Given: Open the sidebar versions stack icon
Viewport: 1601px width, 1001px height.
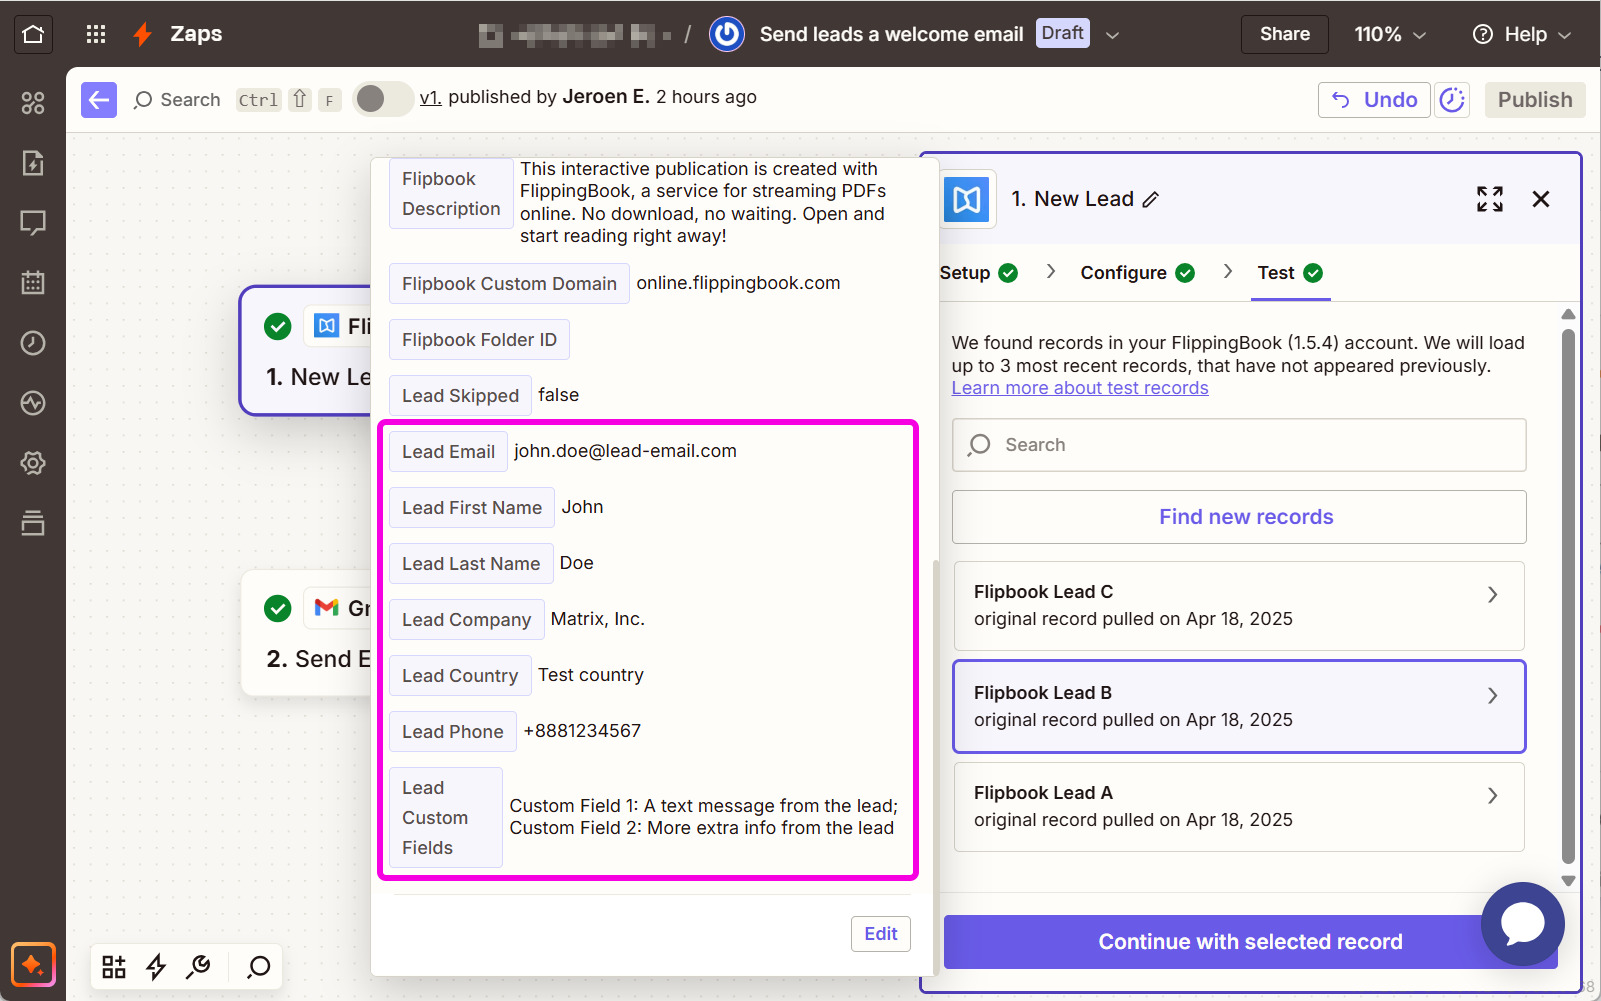Looking at the screenshot, I should click(33, 523).
